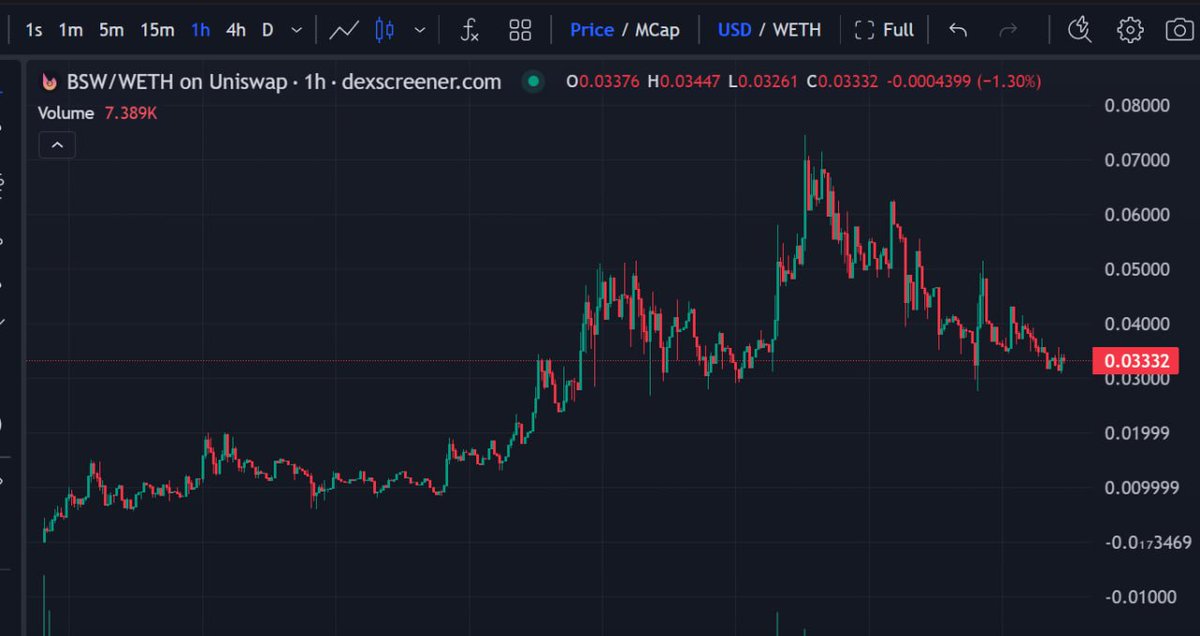Collapse the Volume pane with chevron
This screenshot has height=636, width=1200.
57,144
